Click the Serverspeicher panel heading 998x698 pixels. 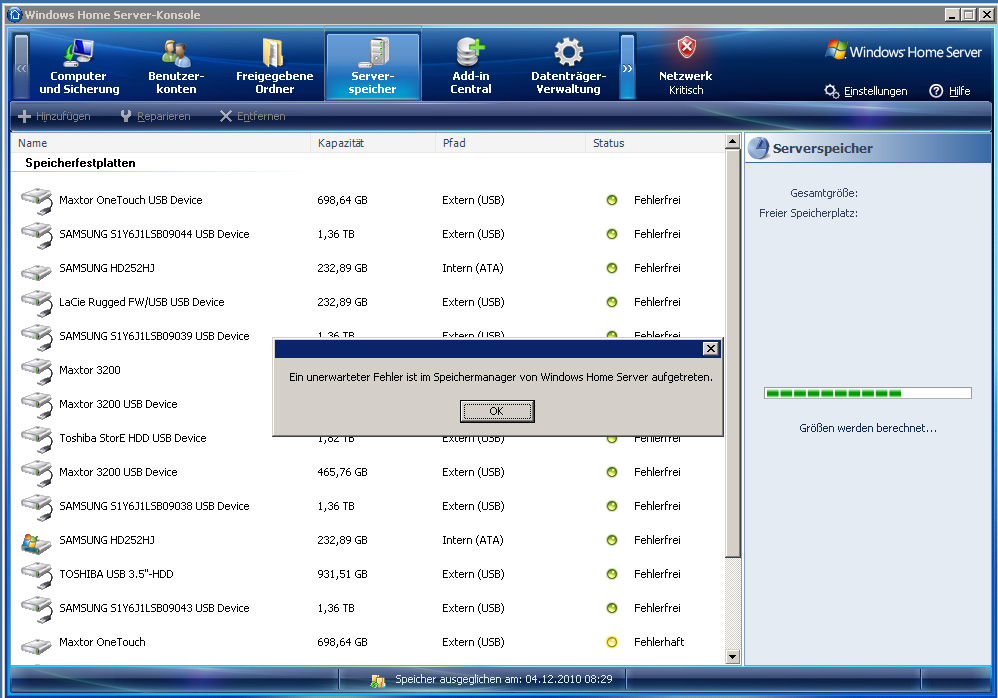(822, 149)
